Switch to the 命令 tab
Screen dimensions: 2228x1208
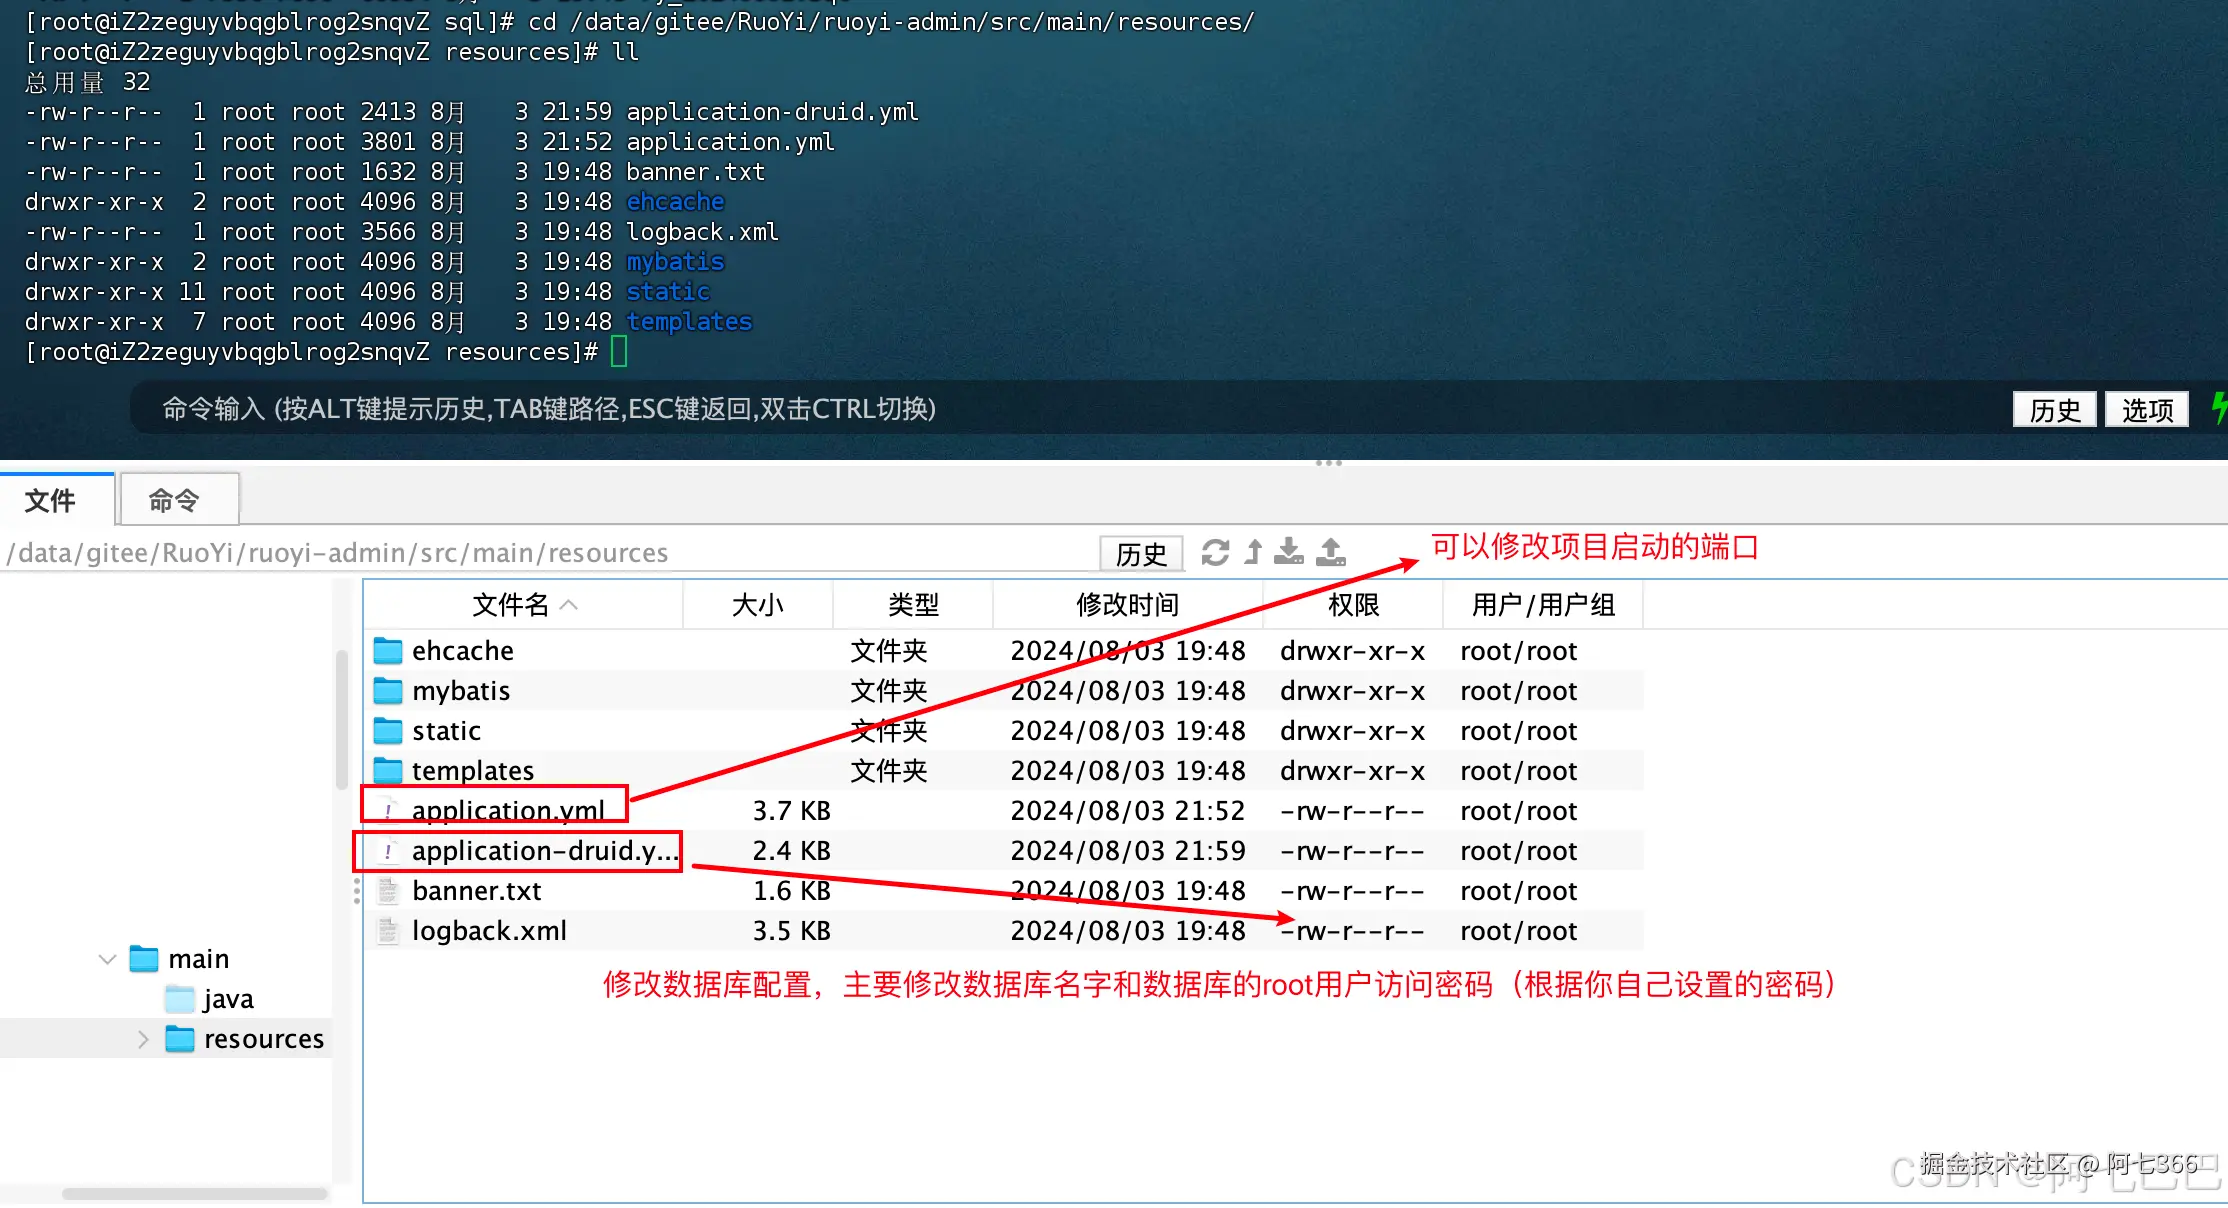tap(175, 500)
